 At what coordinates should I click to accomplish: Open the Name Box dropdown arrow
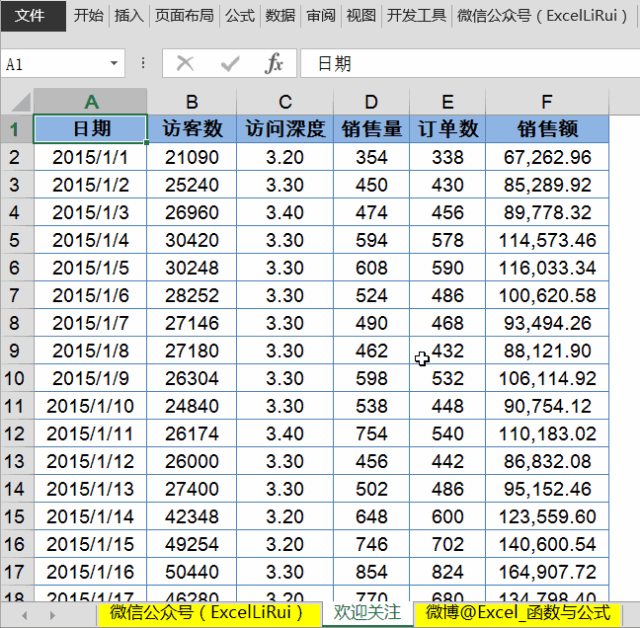114,63
